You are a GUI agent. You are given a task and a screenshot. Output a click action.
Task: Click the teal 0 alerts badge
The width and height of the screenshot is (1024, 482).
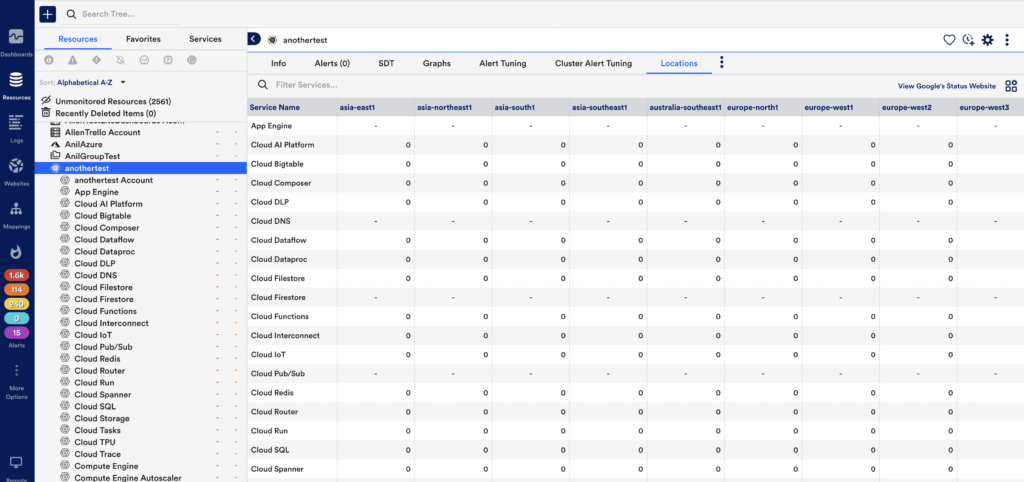click(x=16, y=318)
